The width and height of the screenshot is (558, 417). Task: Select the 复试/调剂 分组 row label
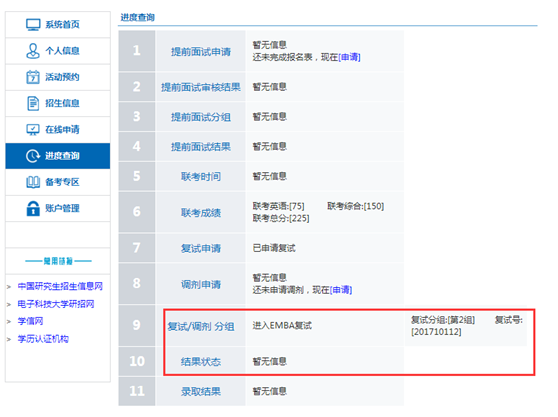click(201, 326)
